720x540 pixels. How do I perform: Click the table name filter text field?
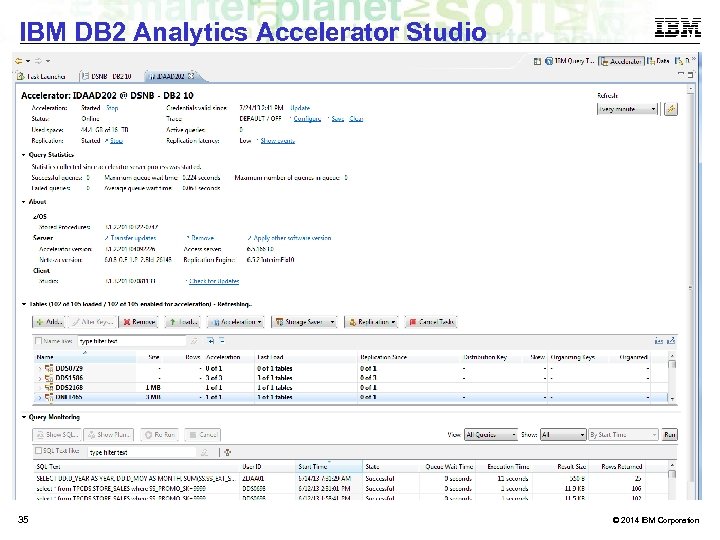point(132,341)
